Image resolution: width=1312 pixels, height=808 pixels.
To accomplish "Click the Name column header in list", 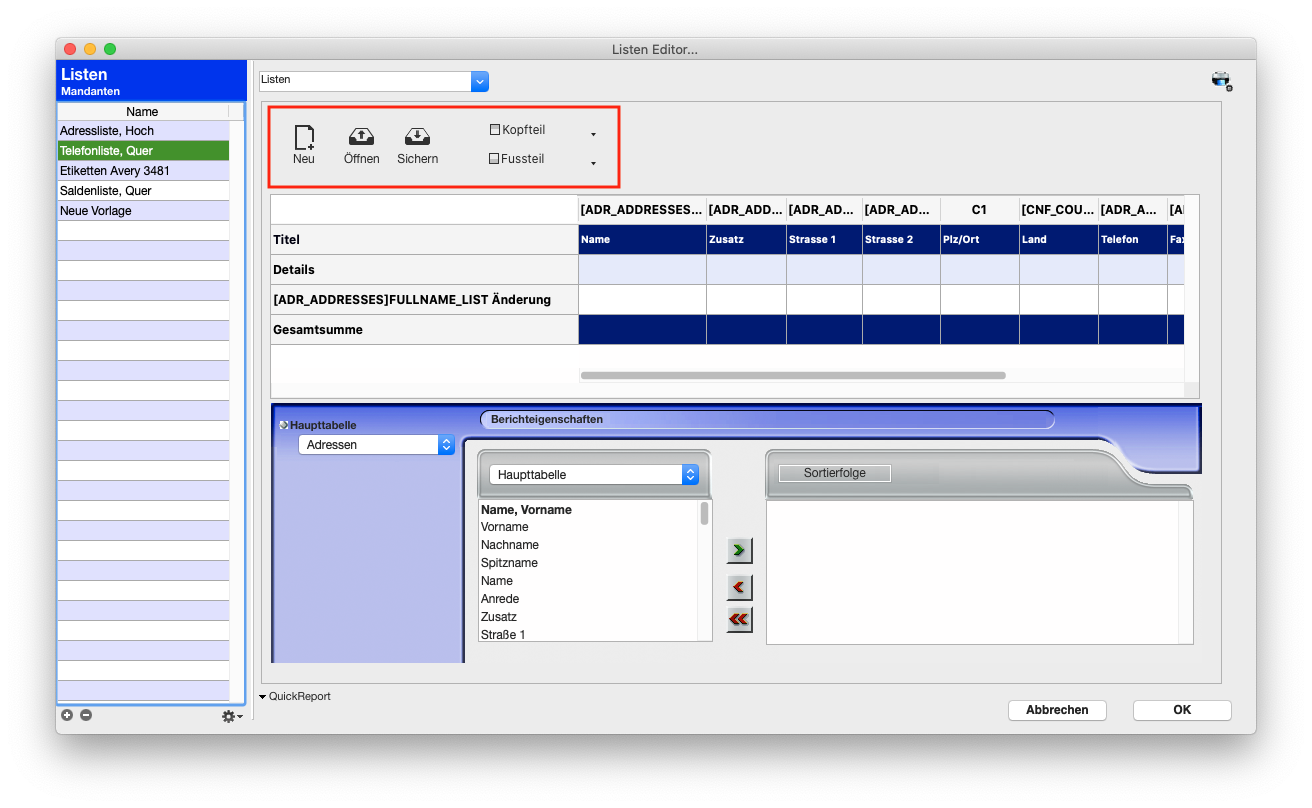I will (143, 112).
